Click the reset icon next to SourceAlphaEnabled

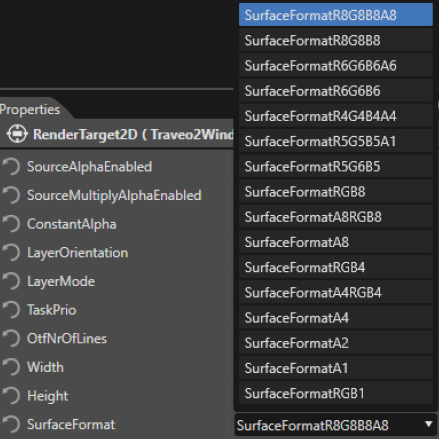click(11, 166)
